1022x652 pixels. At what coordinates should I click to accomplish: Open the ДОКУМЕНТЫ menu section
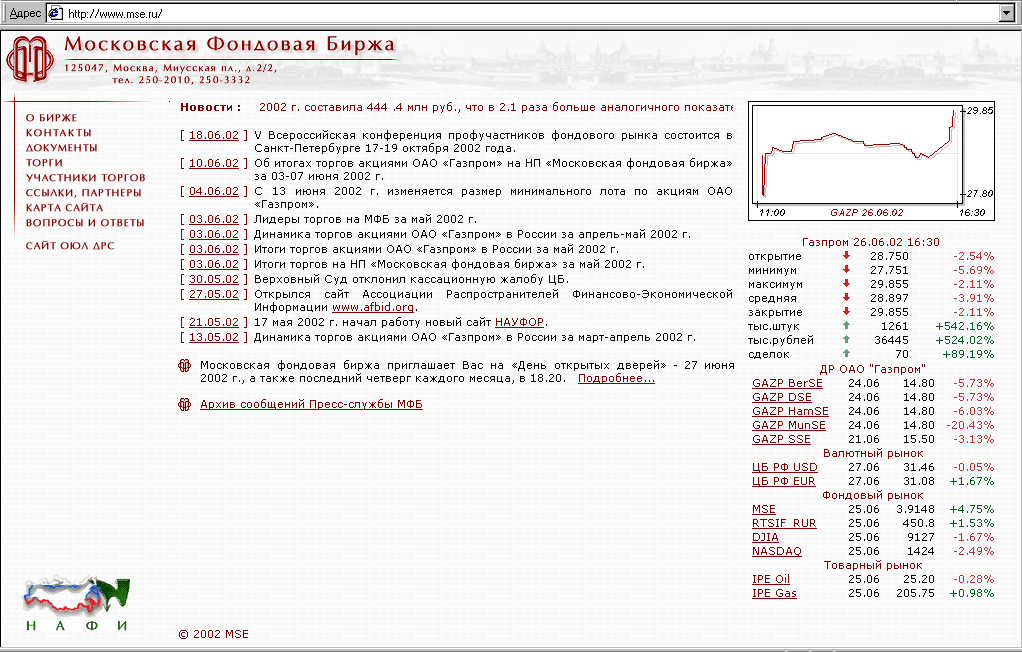point(61,148)
